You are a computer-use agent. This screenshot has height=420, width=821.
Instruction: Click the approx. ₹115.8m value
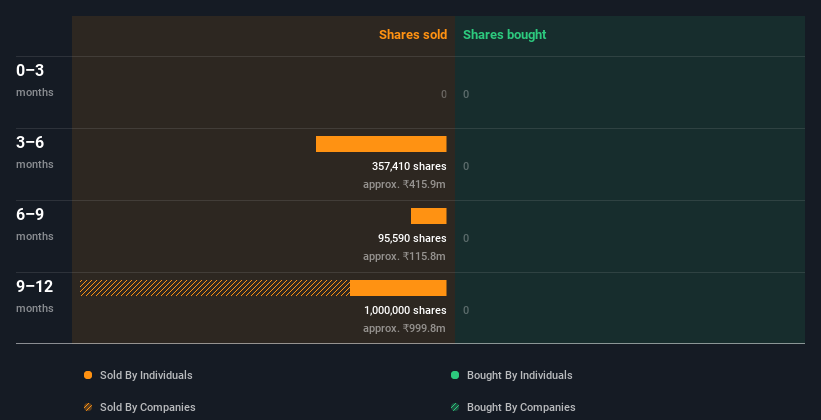pyautogui.click(x=404, y=256)
